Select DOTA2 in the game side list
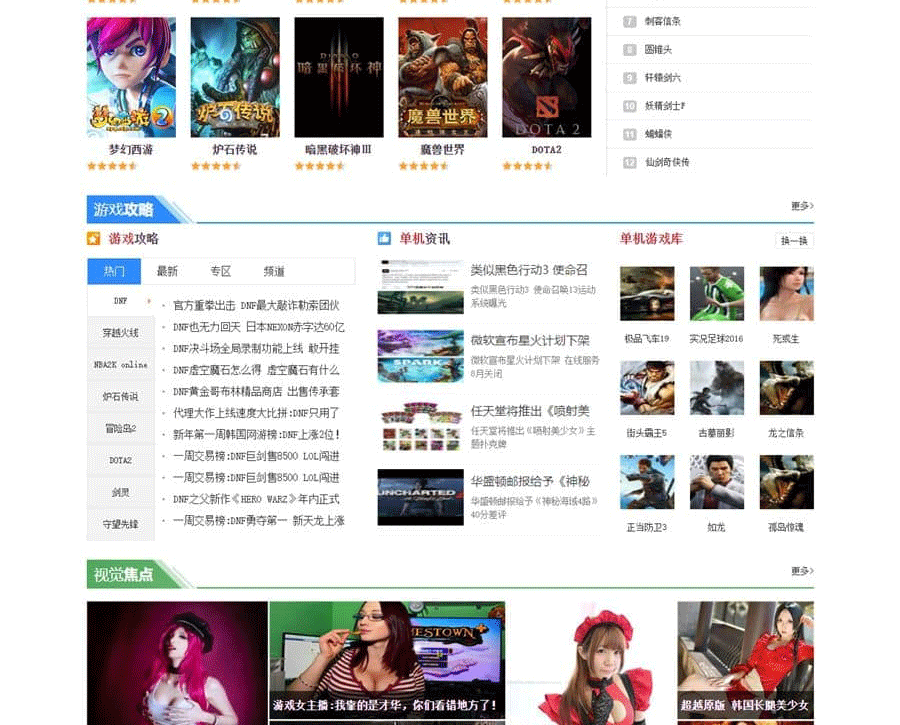900x725 pixels. click(x=121, y=460)
